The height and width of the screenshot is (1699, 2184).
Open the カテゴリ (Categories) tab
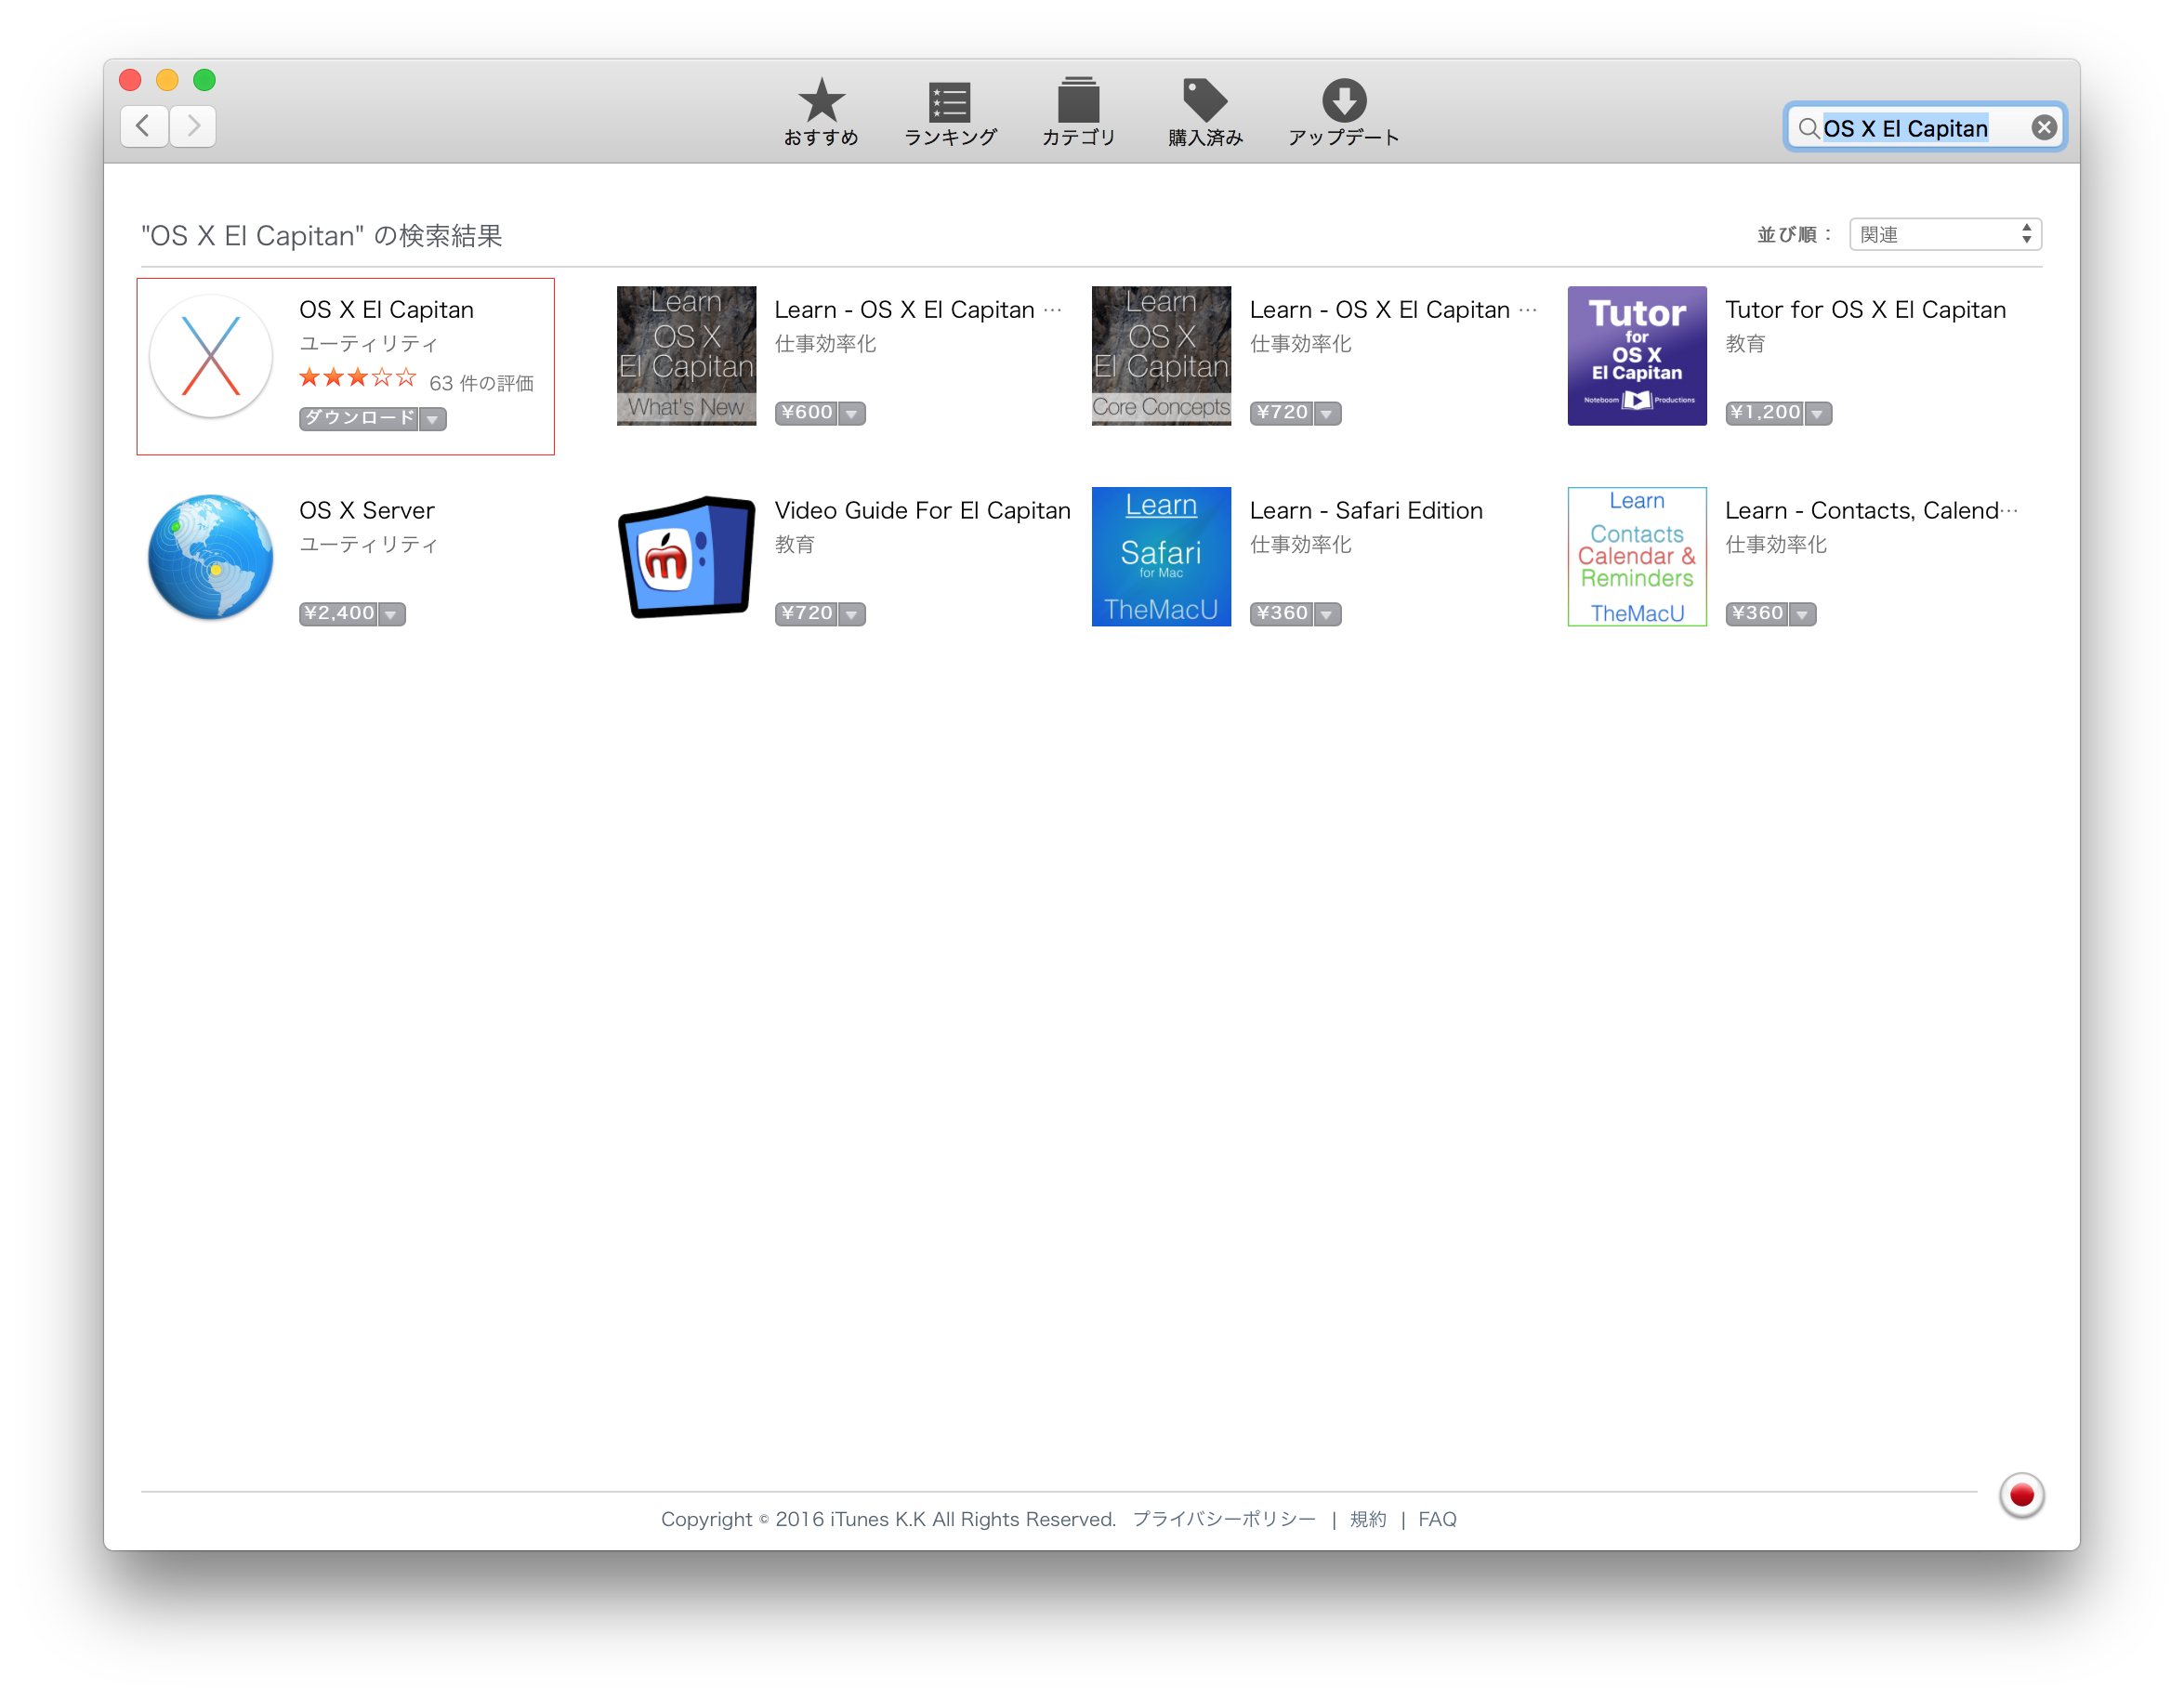click(x=1078, y=112)
